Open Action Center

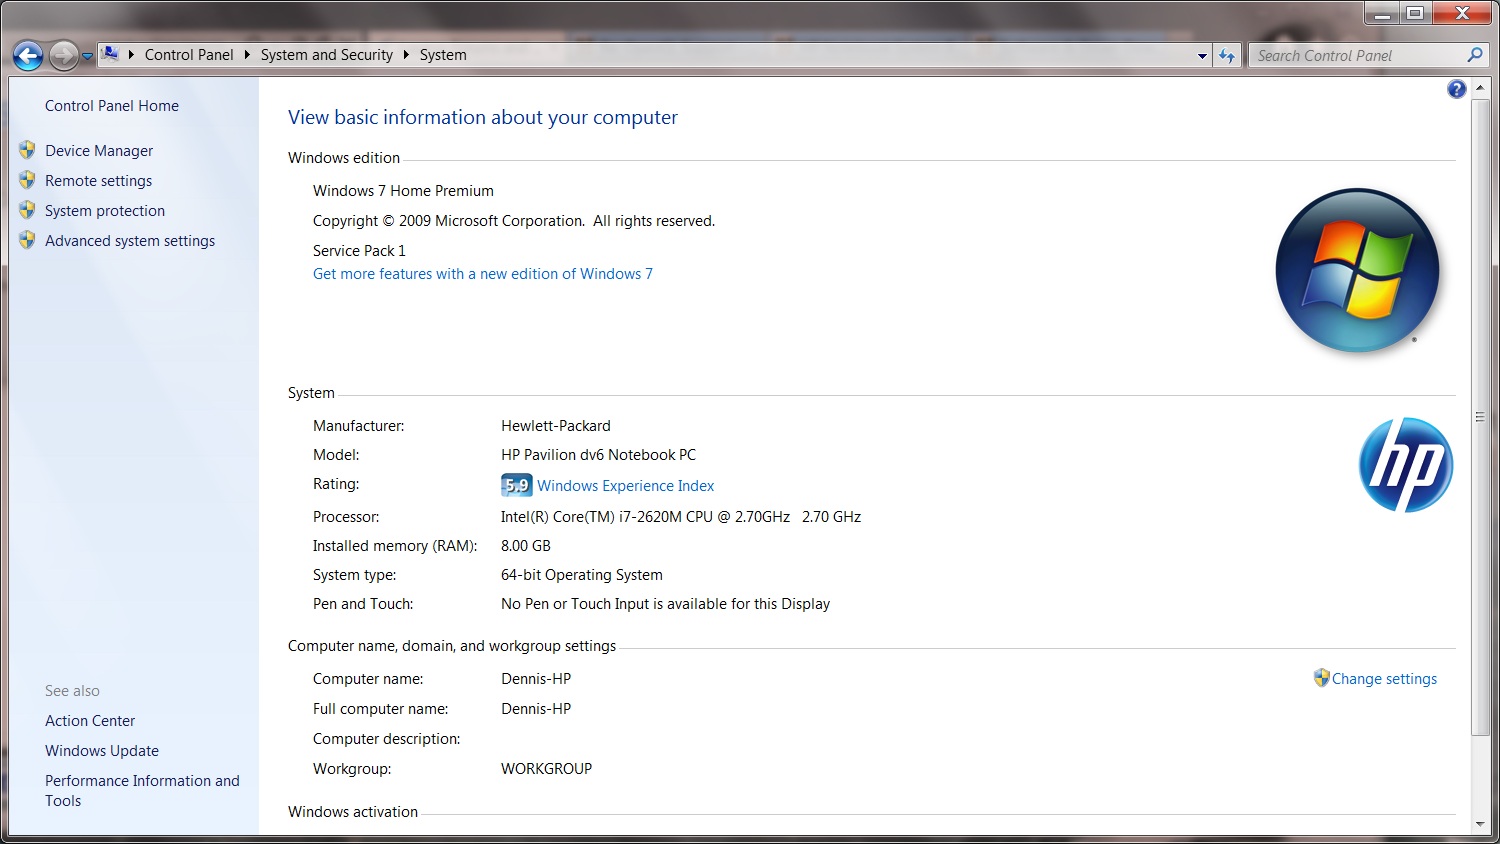pyautogui.click(x=90, y=721)
